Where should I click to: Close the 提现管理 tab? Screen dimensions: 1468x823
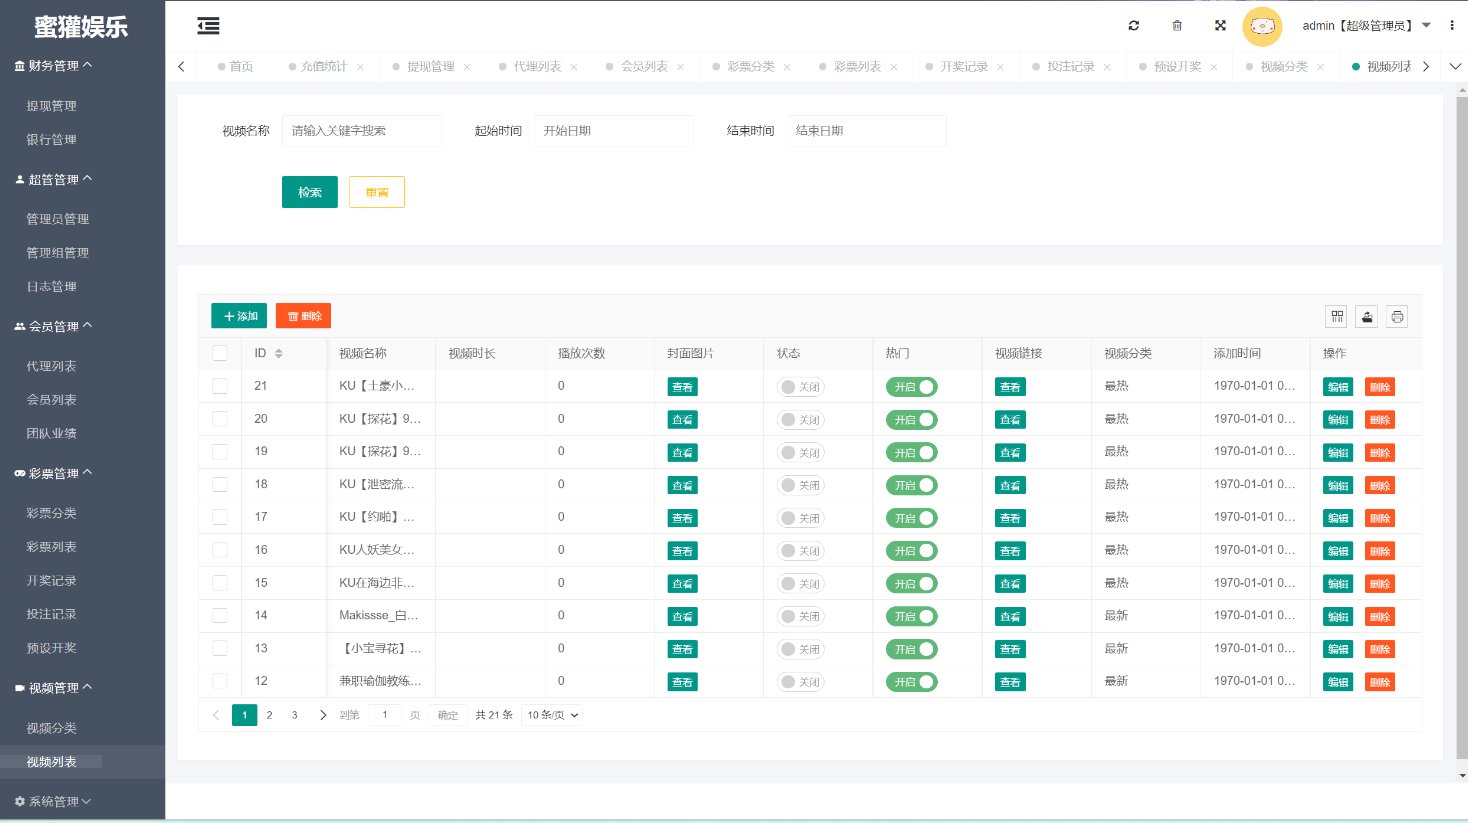[x=467, y=67]
